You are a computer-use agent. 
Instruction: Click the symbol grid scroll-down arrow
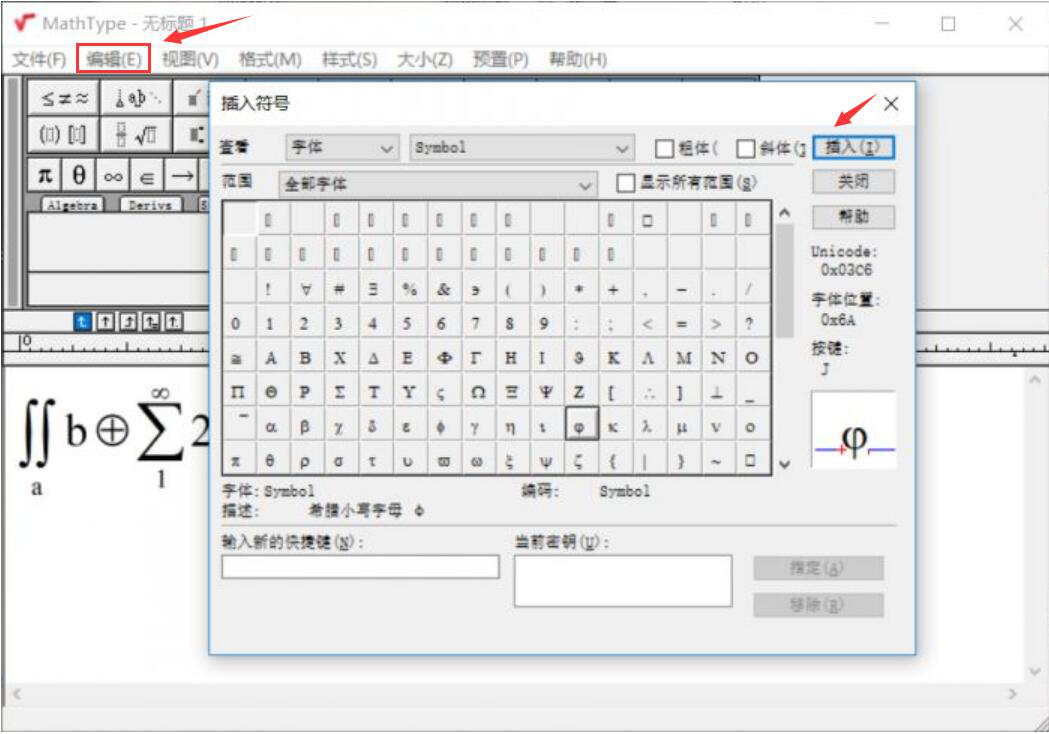click(x=785, y=464)
